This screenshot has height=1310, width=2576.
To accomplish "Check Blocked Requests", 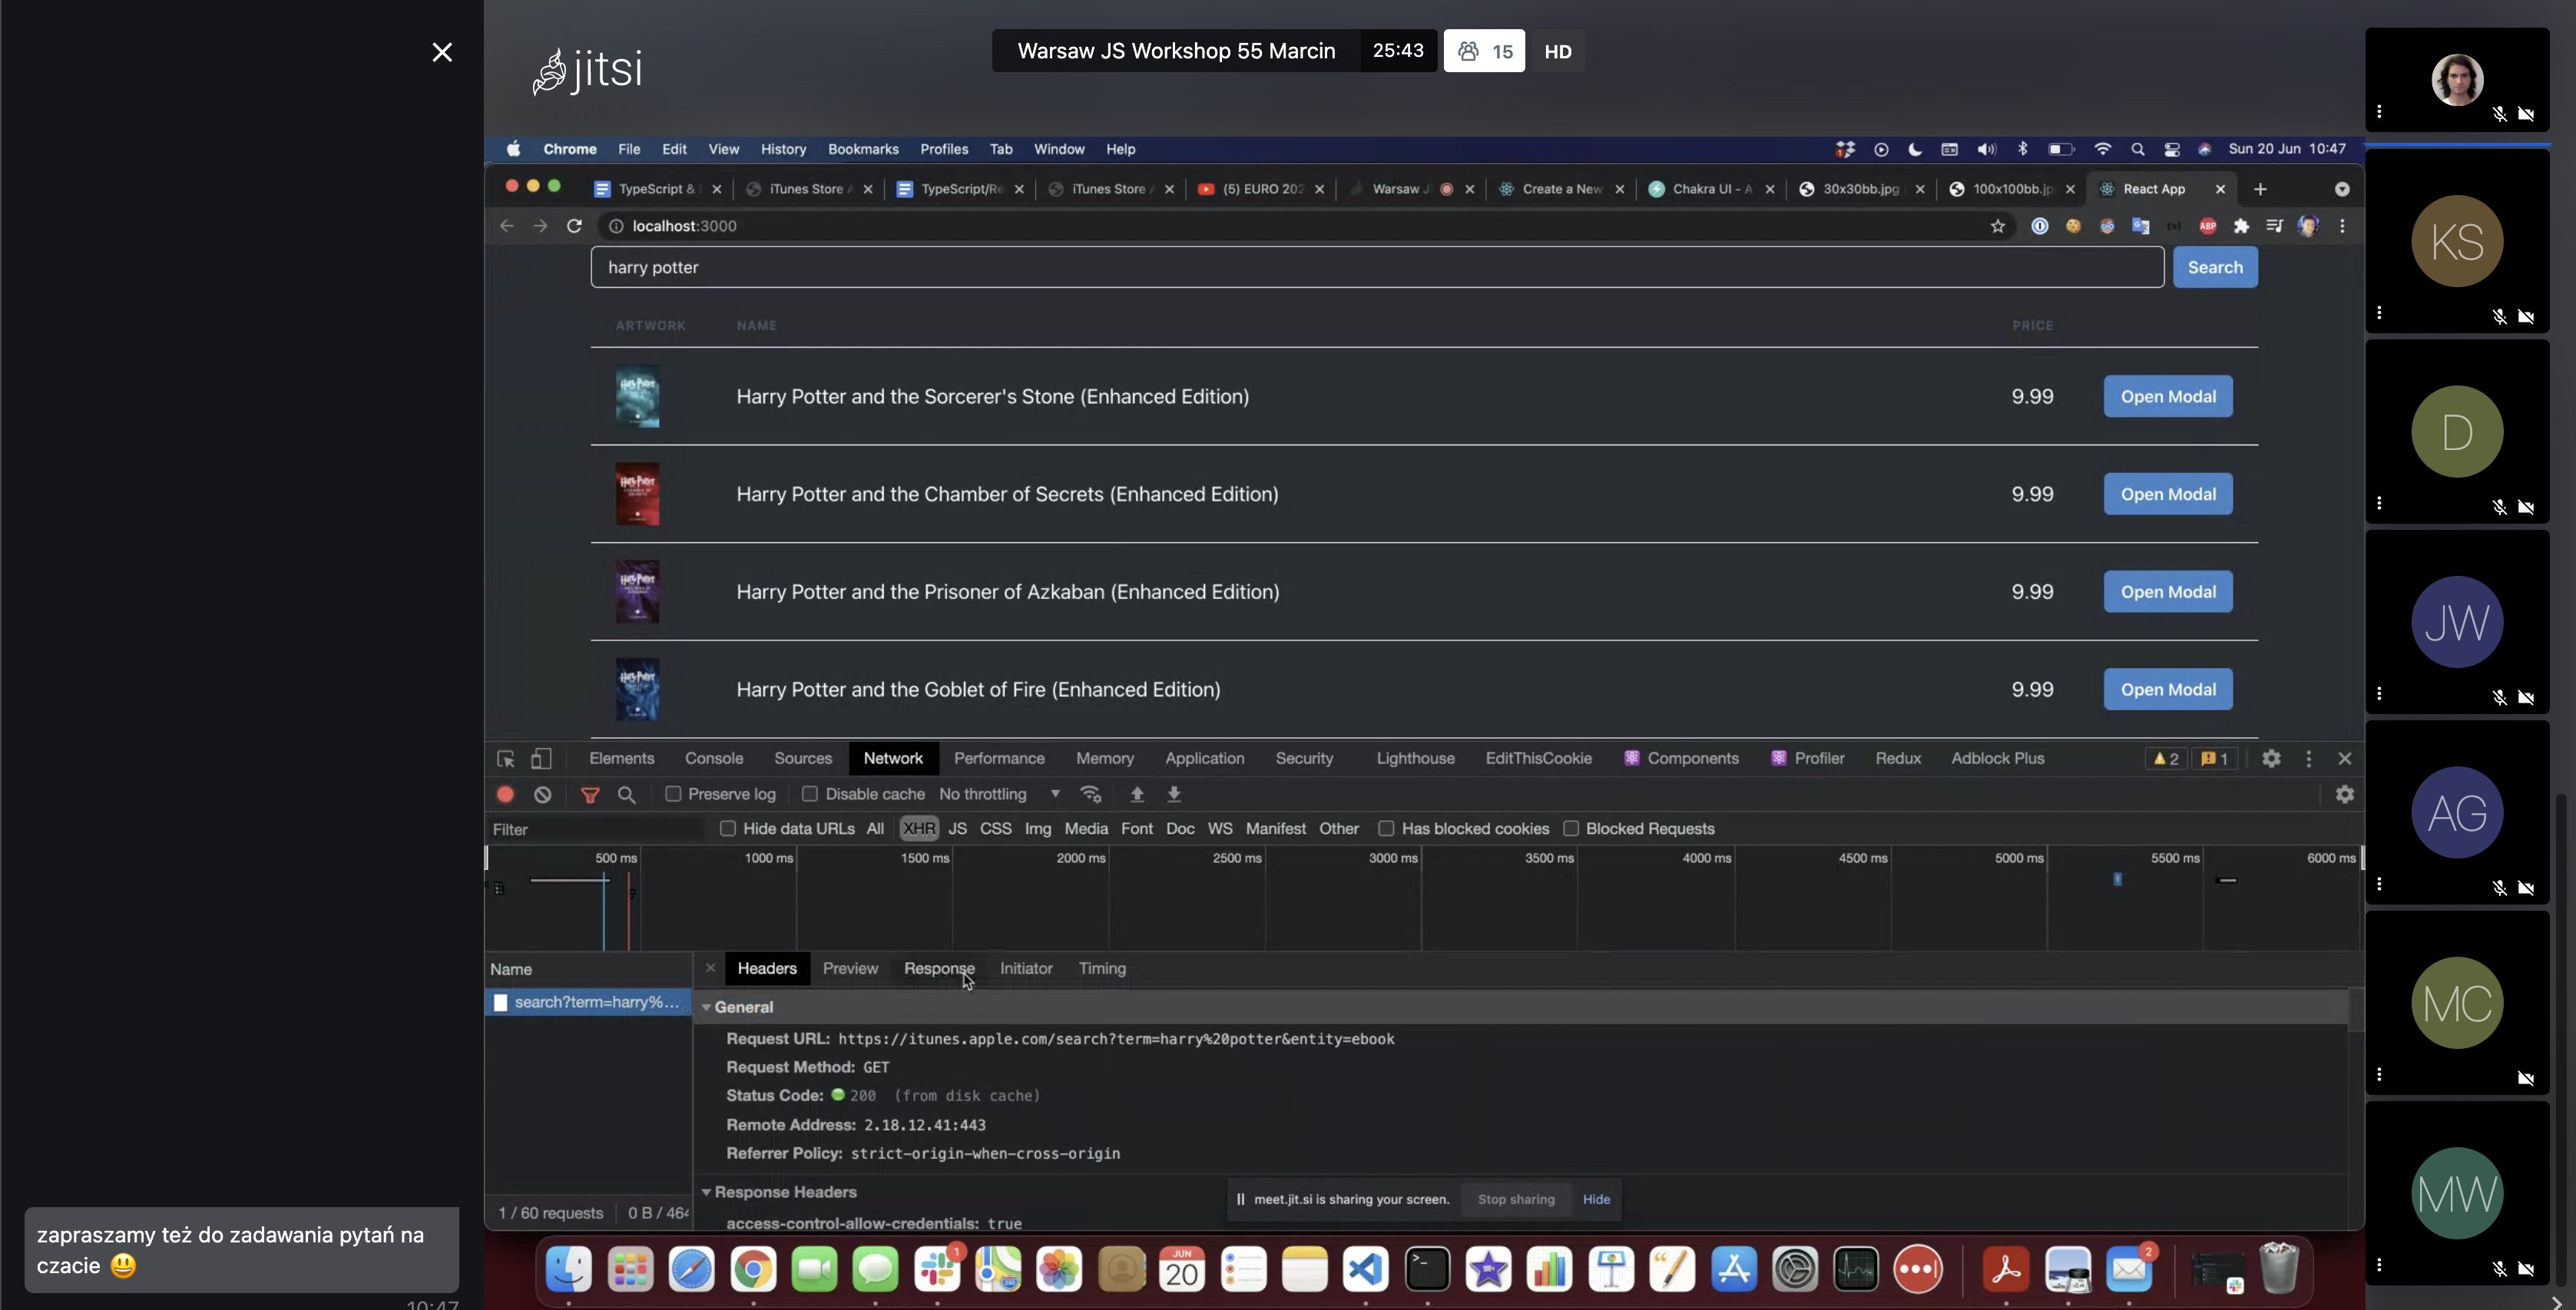I will (x=1571, y=829).
